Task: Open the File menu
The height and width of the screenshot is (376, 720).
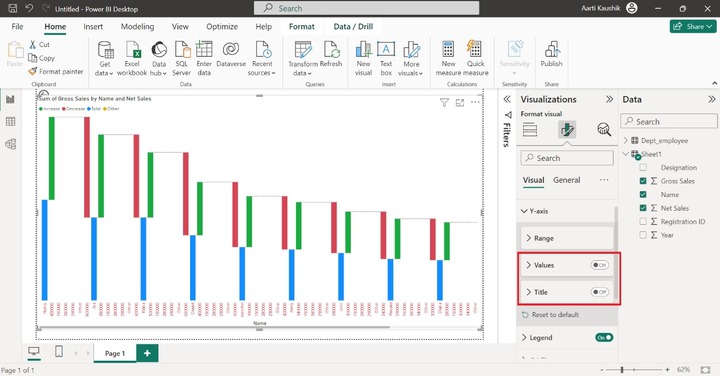Action: point(17,27)
